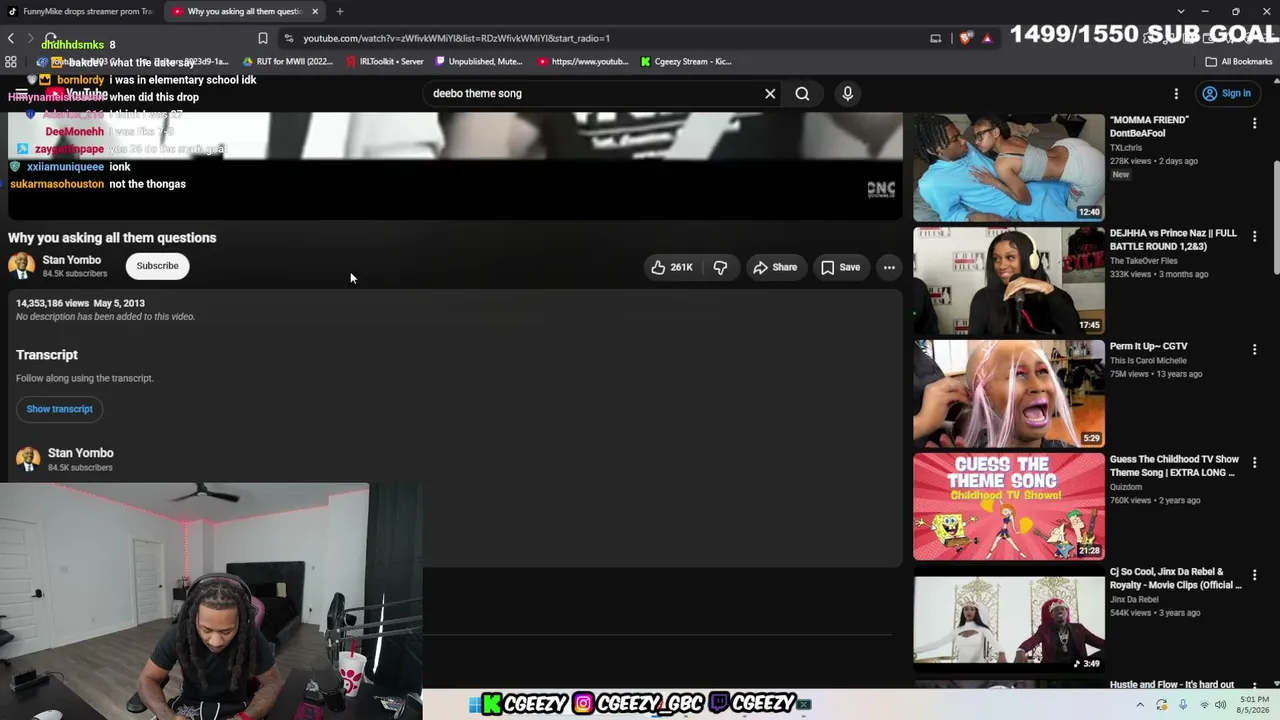Screen dimensions: 1280x720
Task: Open options for Guess The Childhood TV Show
Action: coord(1254,462)
